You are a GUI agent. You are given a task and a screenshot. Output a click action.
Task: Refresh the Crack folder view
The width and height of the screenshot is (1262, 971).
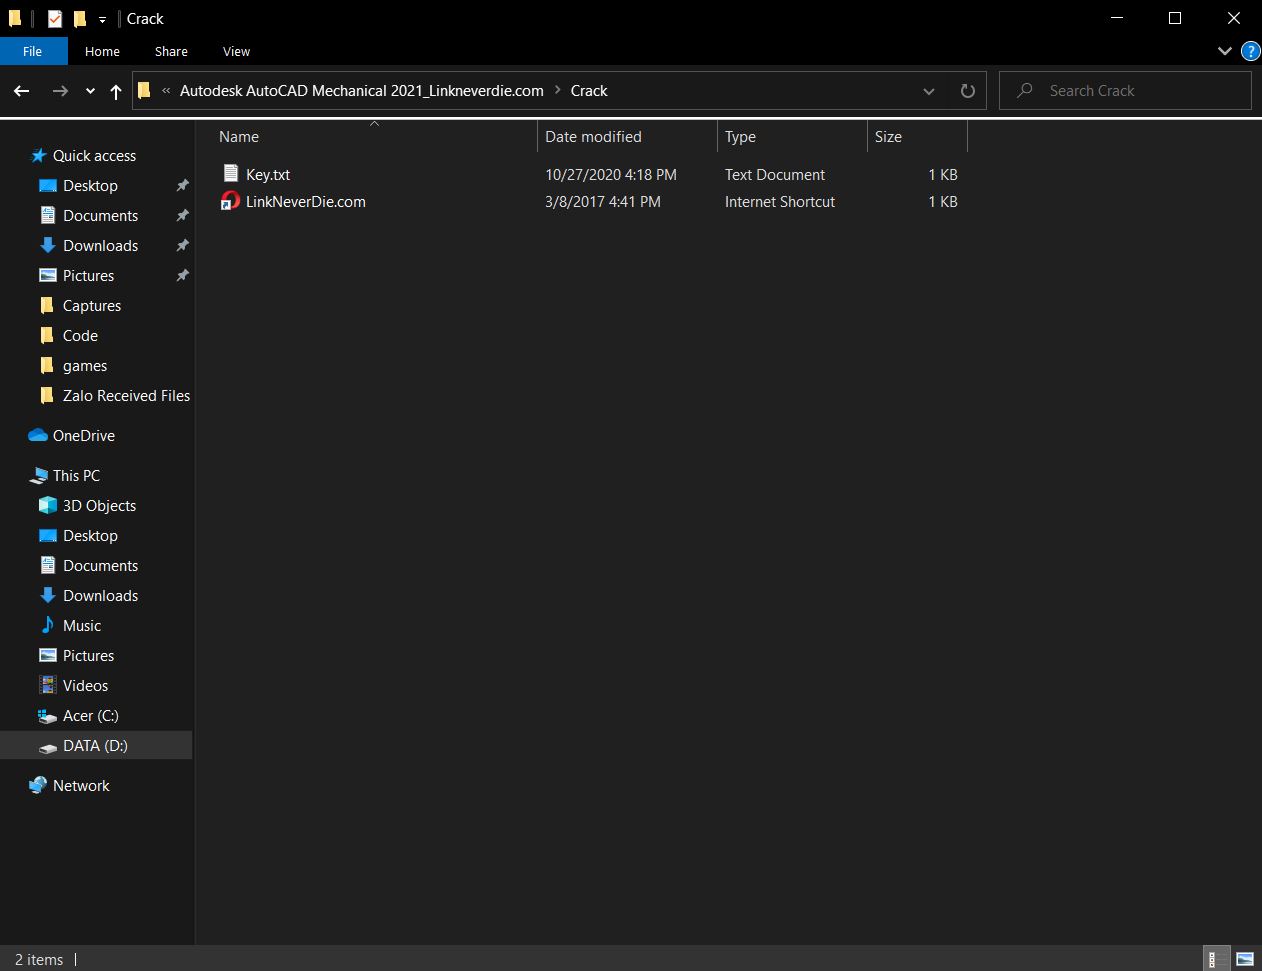(967, 91)
